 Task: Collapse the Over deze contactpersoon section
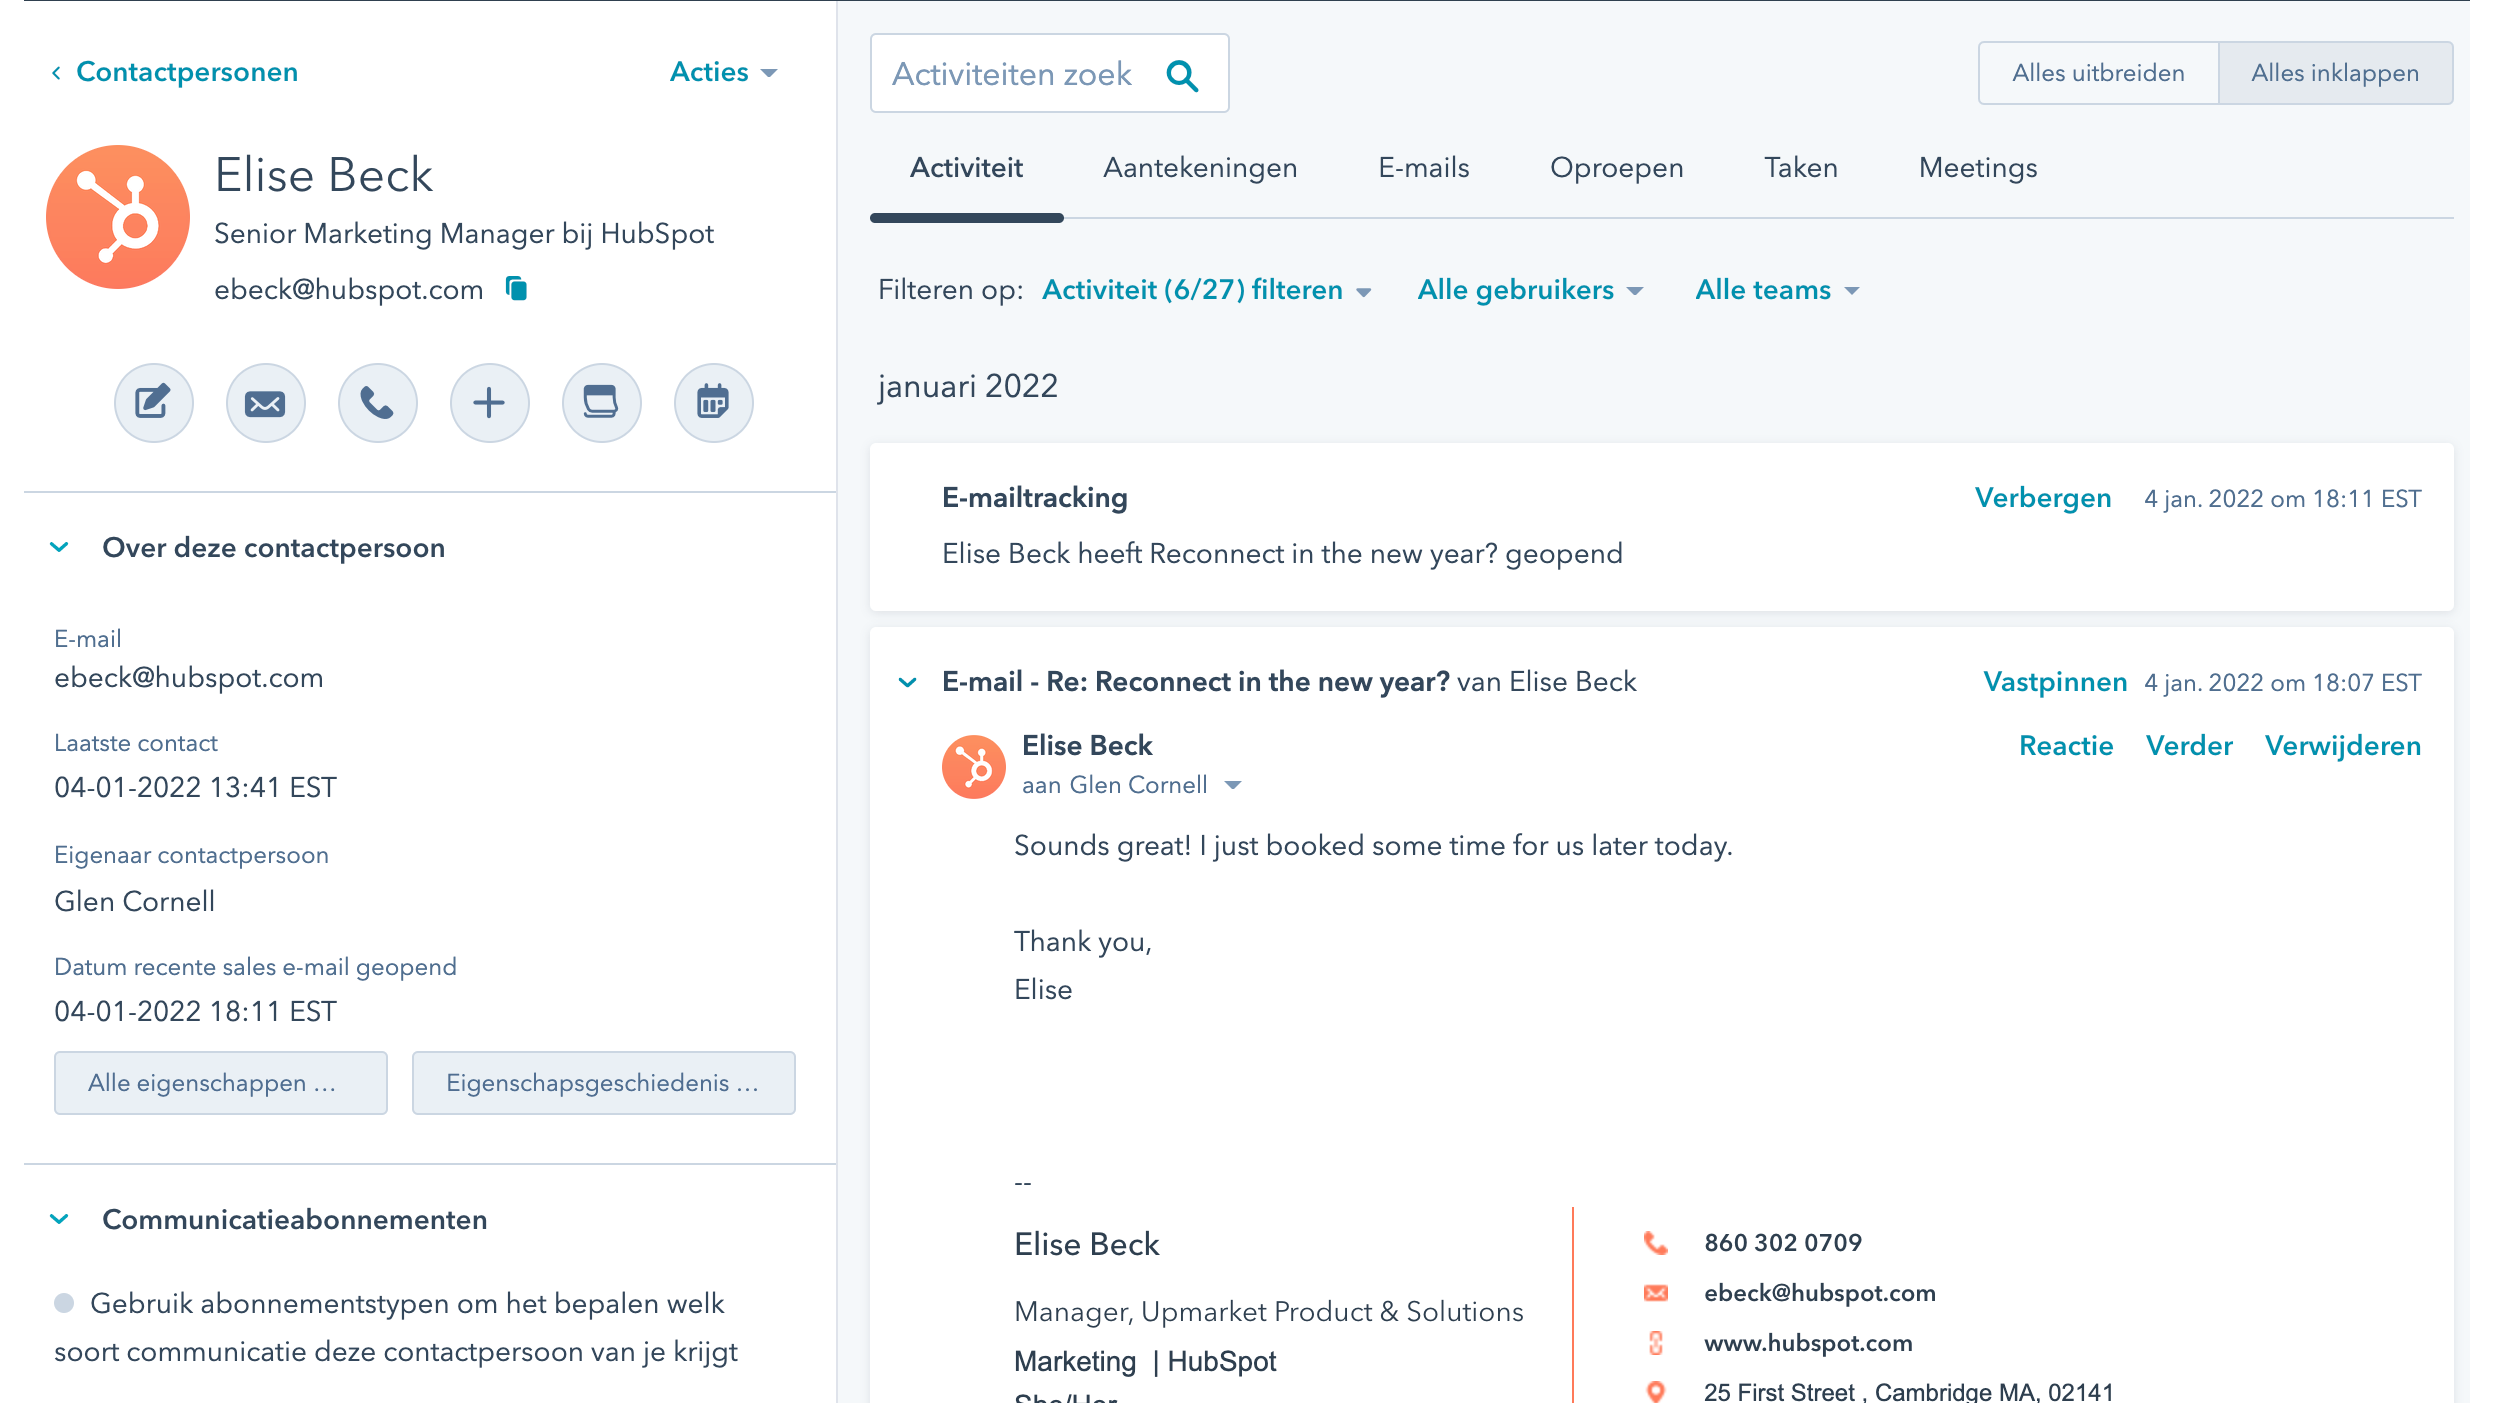click(x=61, y=546)
